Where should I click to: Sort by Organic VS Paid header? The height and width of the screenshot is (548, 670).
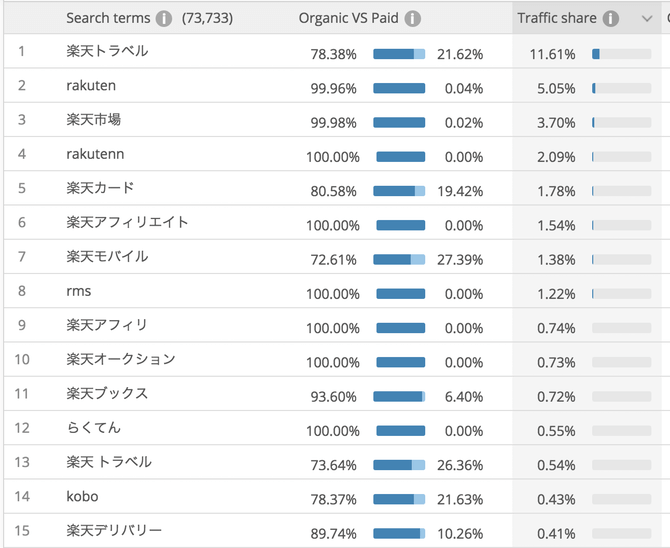tap(348, 19)
